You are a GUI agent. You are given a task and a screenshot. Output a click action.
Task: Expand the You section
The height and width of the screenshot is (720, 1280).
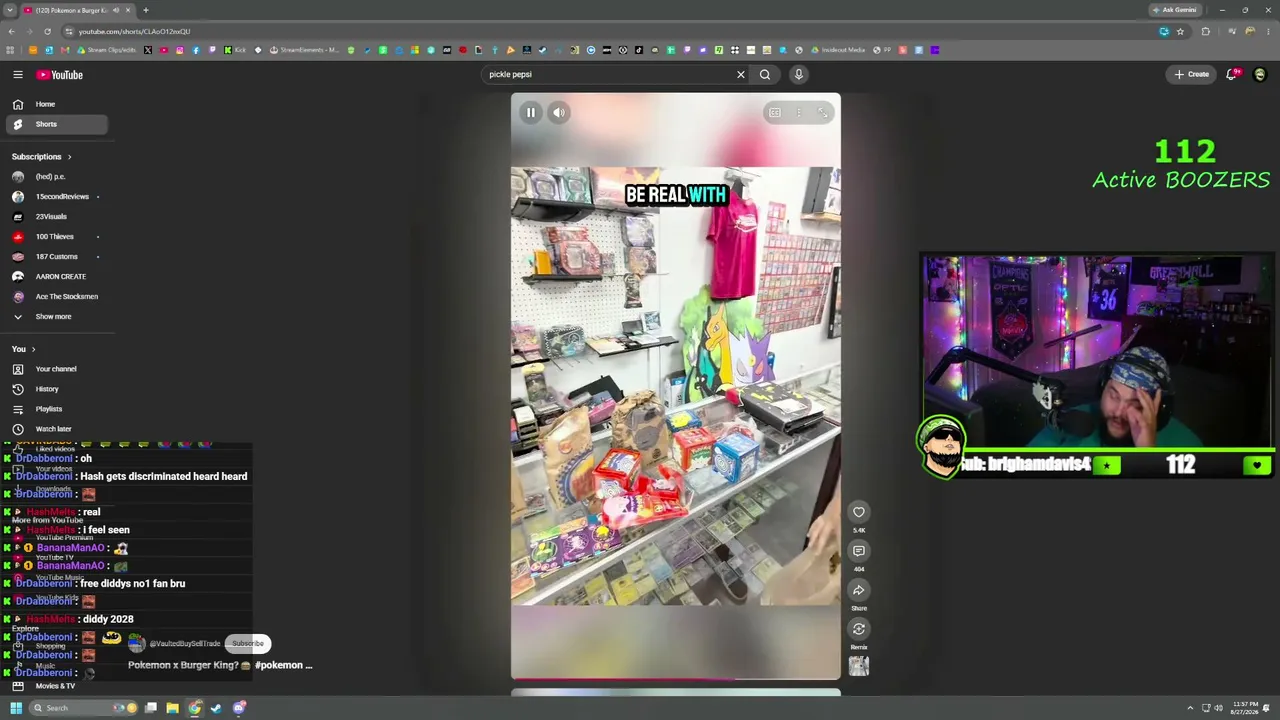pos(24,349)
